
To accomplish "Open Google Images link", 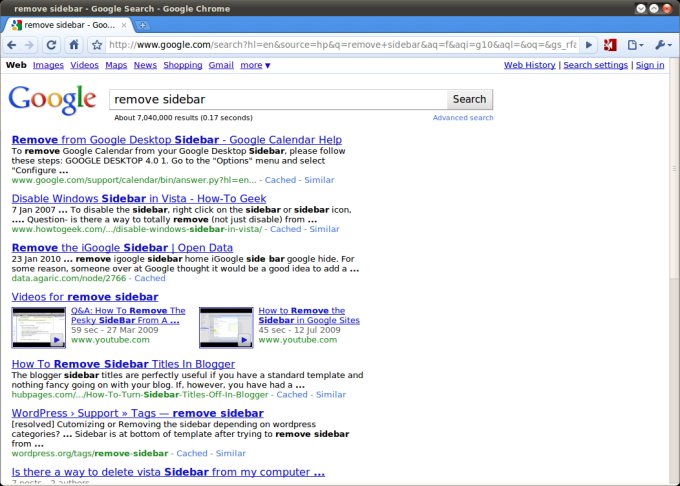I will (x=48, y=65).
